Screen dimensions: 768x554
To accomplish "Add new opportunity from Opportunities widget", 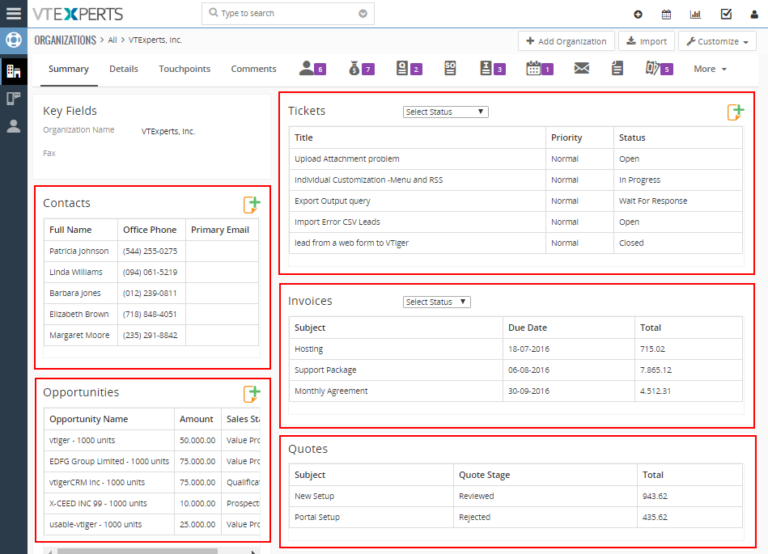I will 252,393.
